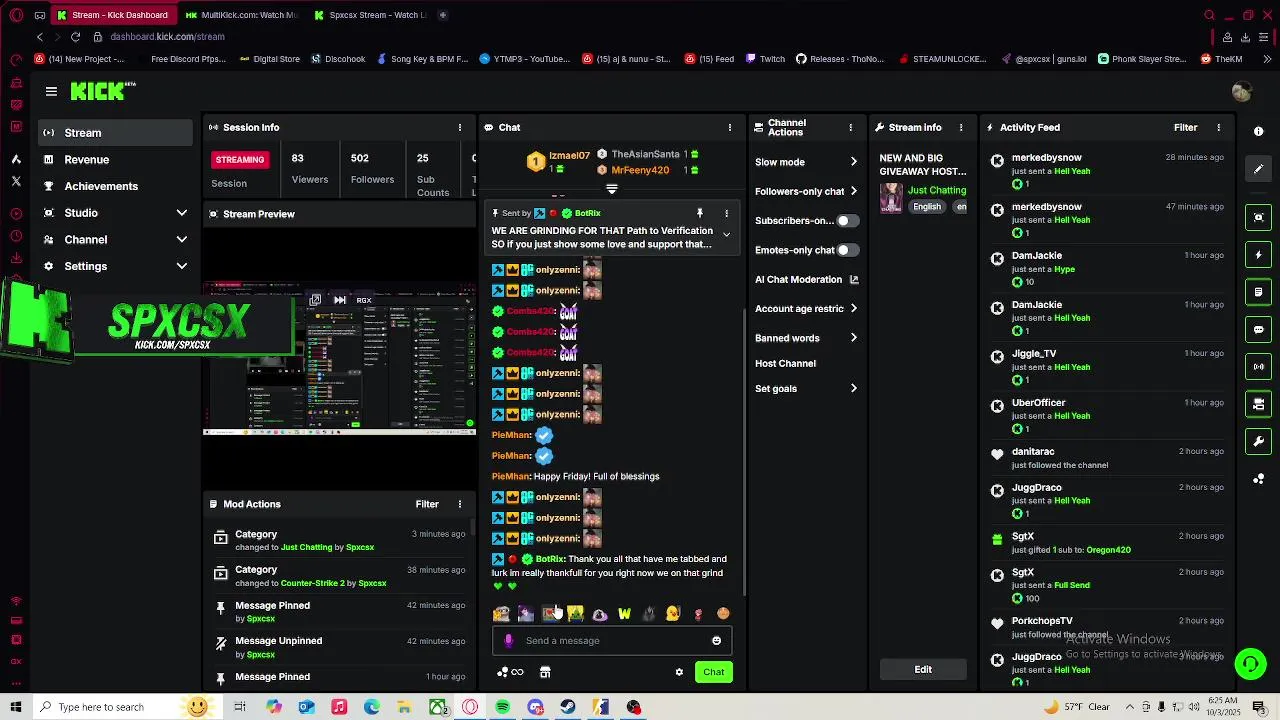Open the emoji picker in message box

pos(716,641)
